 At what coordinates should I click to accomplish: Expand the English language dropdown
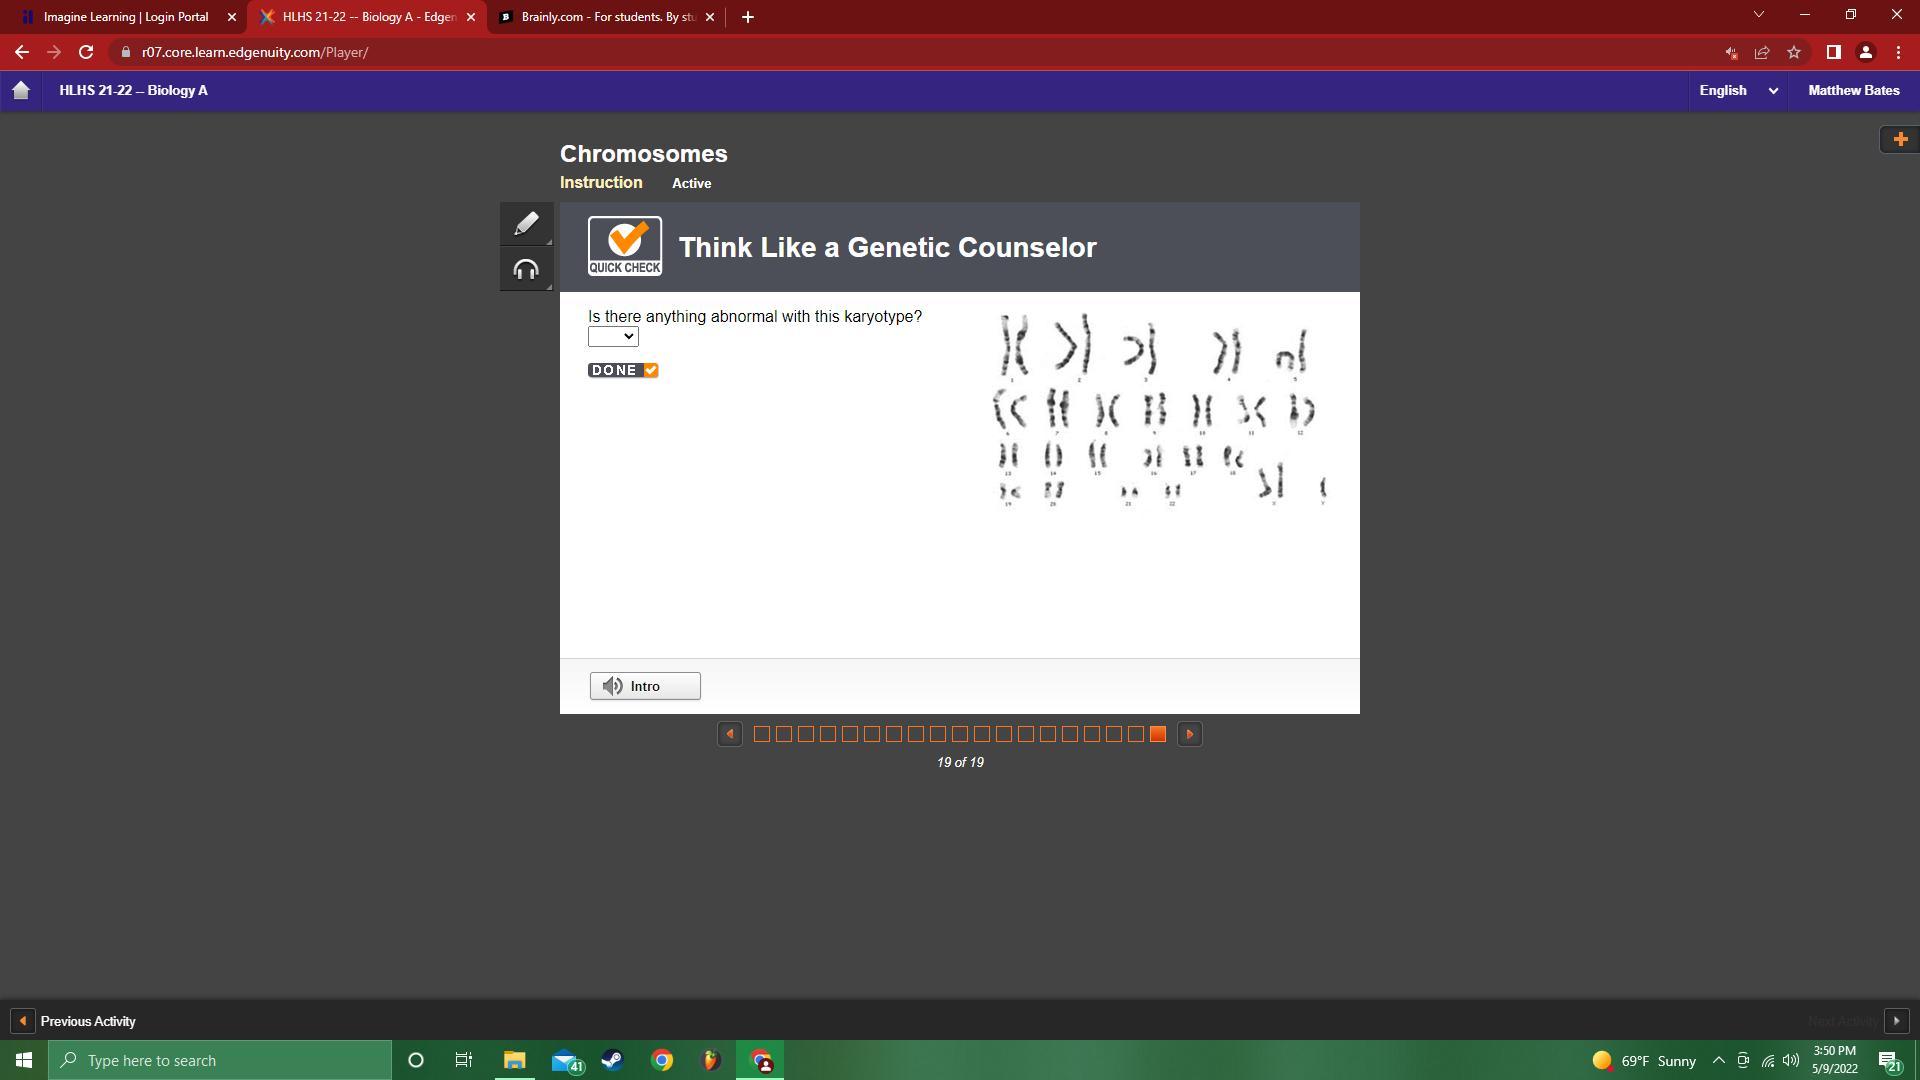(1738, 90)
